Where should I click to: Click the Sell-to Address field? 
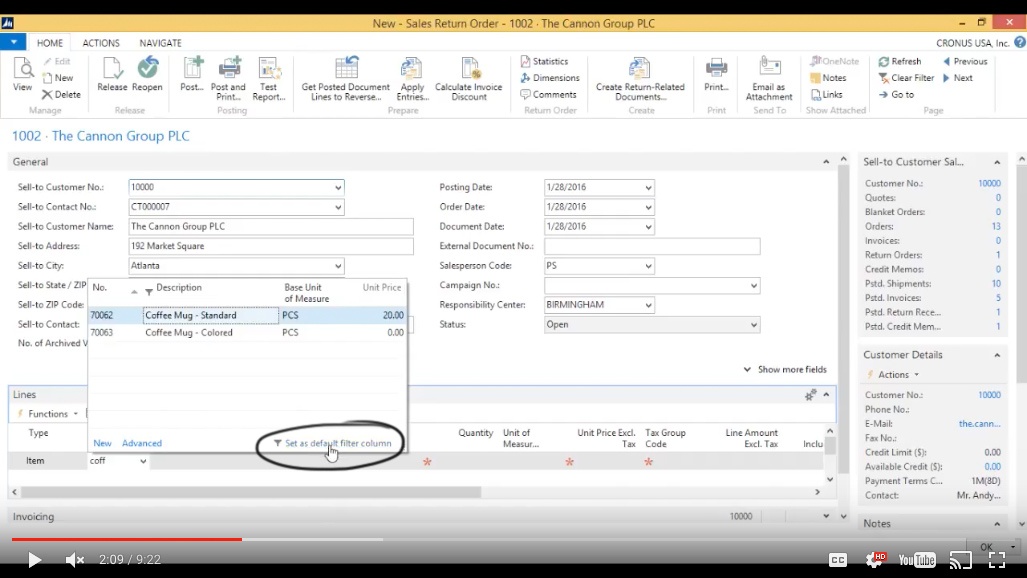271,246
